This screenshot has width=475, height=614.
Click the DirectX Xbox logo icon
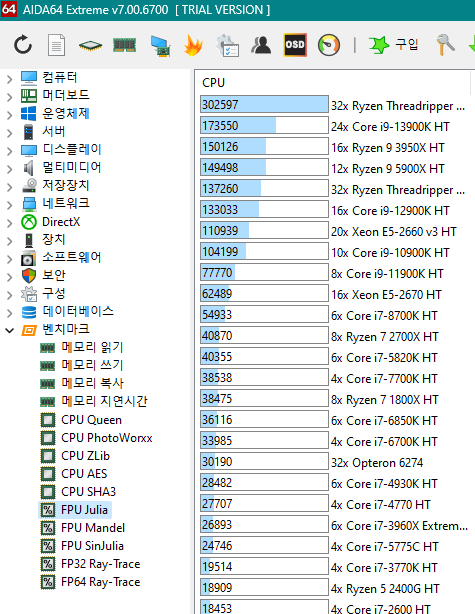29,222
